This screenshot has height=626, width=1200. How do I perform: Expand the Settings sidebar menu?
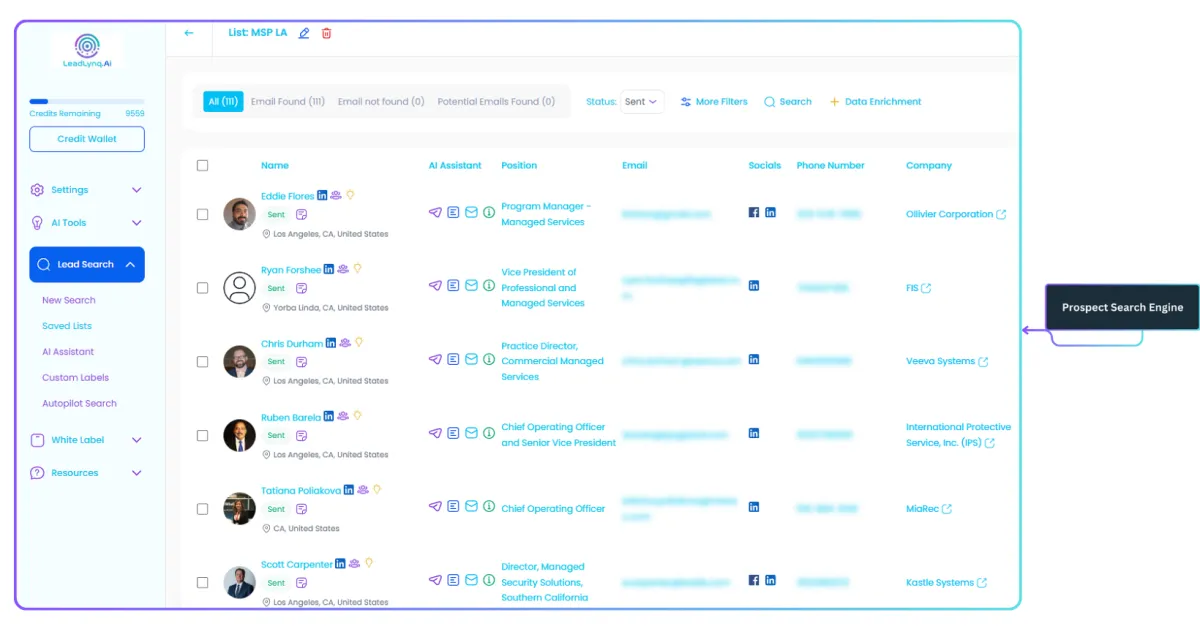pos(87,190)
